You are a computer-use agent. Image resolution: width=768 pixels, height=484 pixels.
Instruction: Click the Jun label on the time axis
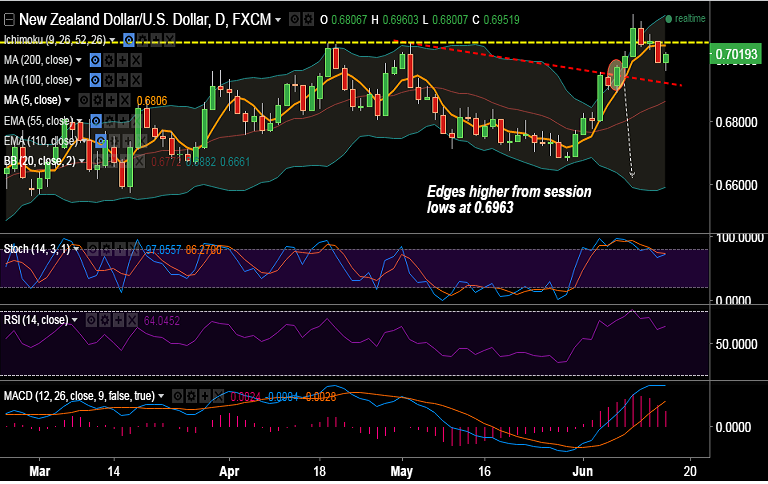(583, 471)
